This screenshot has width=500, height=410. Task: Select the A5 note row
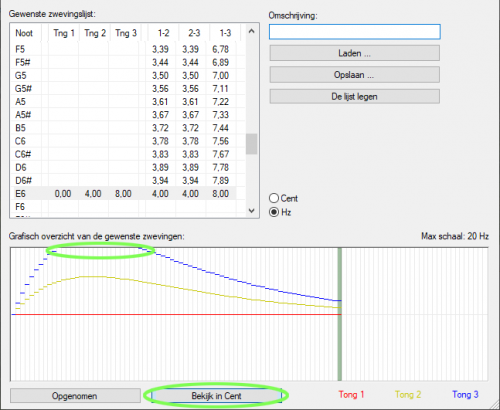point(128,102)
